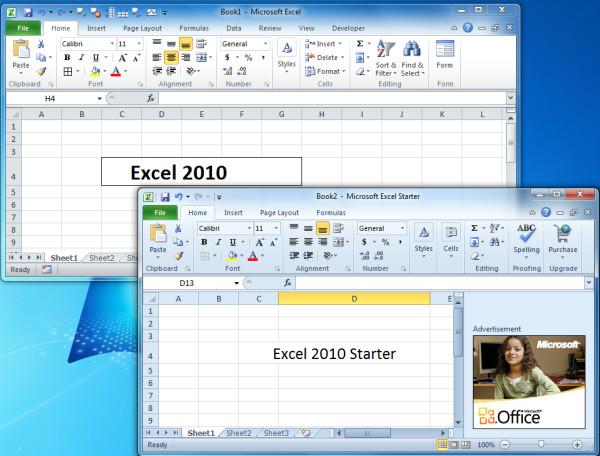
Task: Switch to Developer tab in Book1
Action: coord(348,28)
